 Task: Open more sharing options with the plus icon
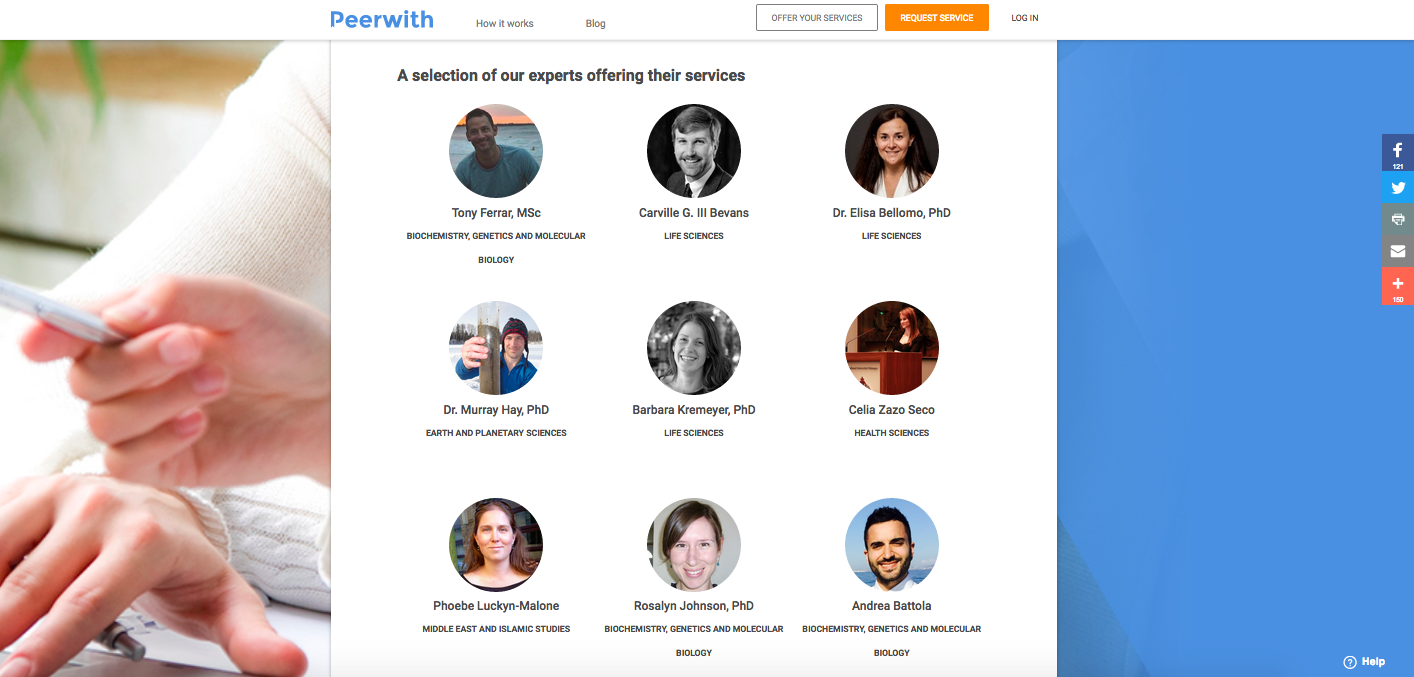coord(1397,283)
